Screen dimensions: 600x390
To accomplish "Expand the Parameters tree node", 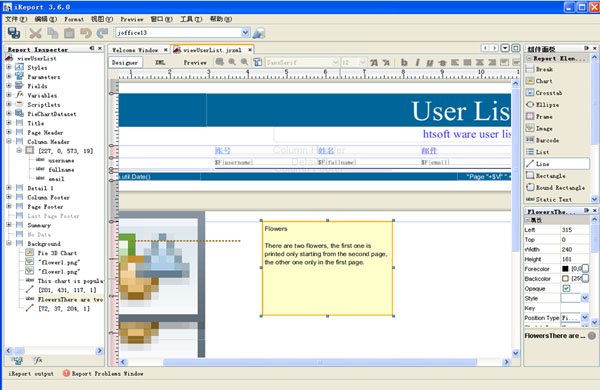I will [9, 76].
